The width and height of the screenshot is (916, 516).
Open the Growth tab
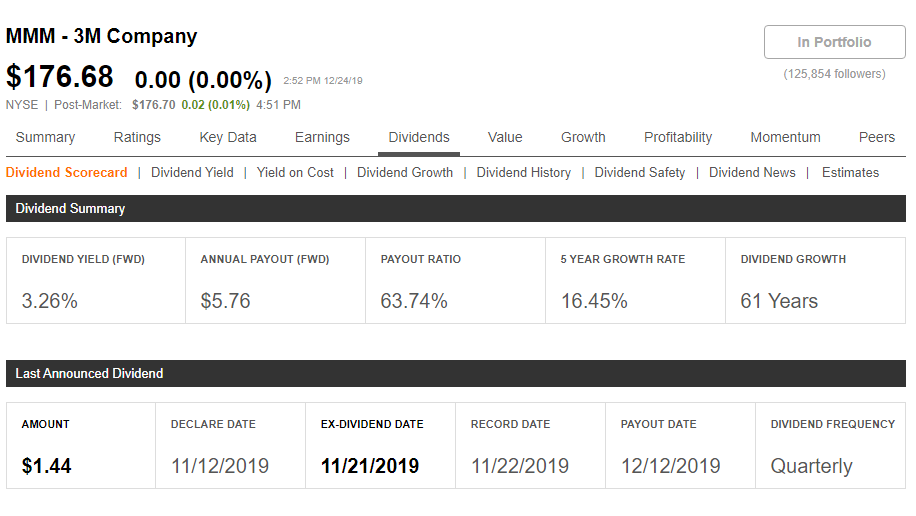[583, 137]
